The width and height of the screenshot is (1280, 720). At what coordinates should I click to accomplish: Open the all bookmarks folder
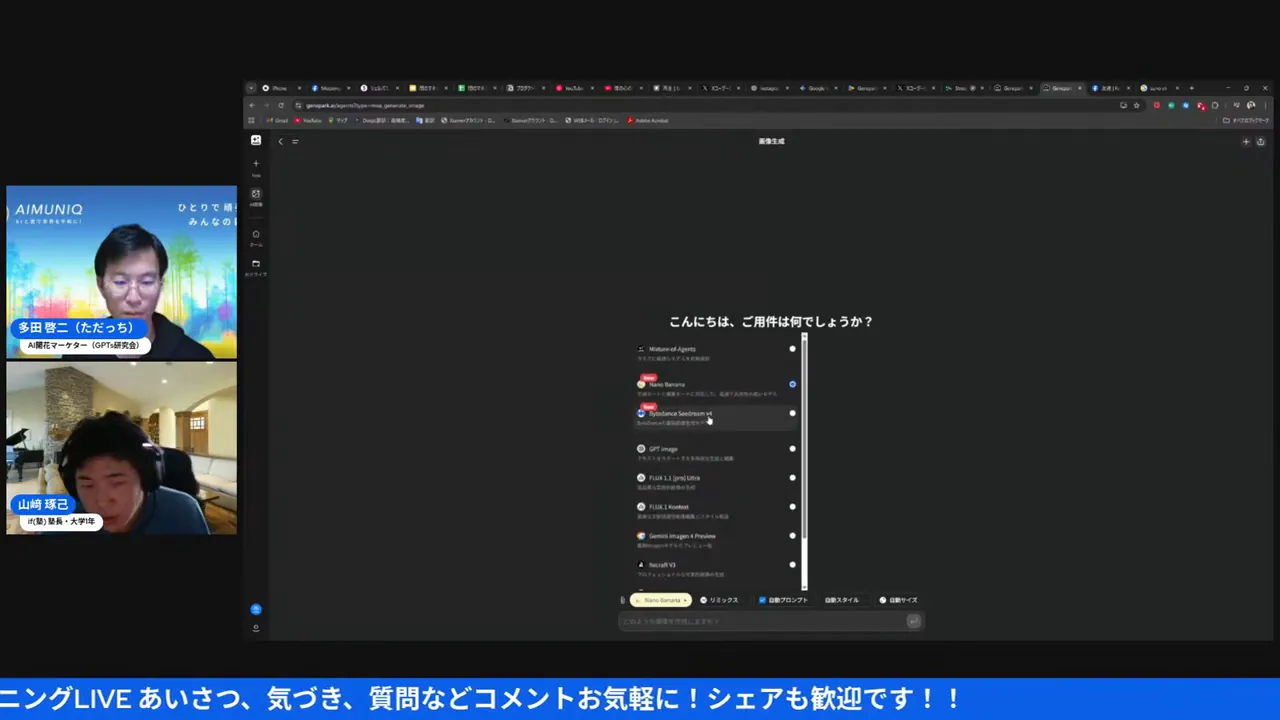1247,120
